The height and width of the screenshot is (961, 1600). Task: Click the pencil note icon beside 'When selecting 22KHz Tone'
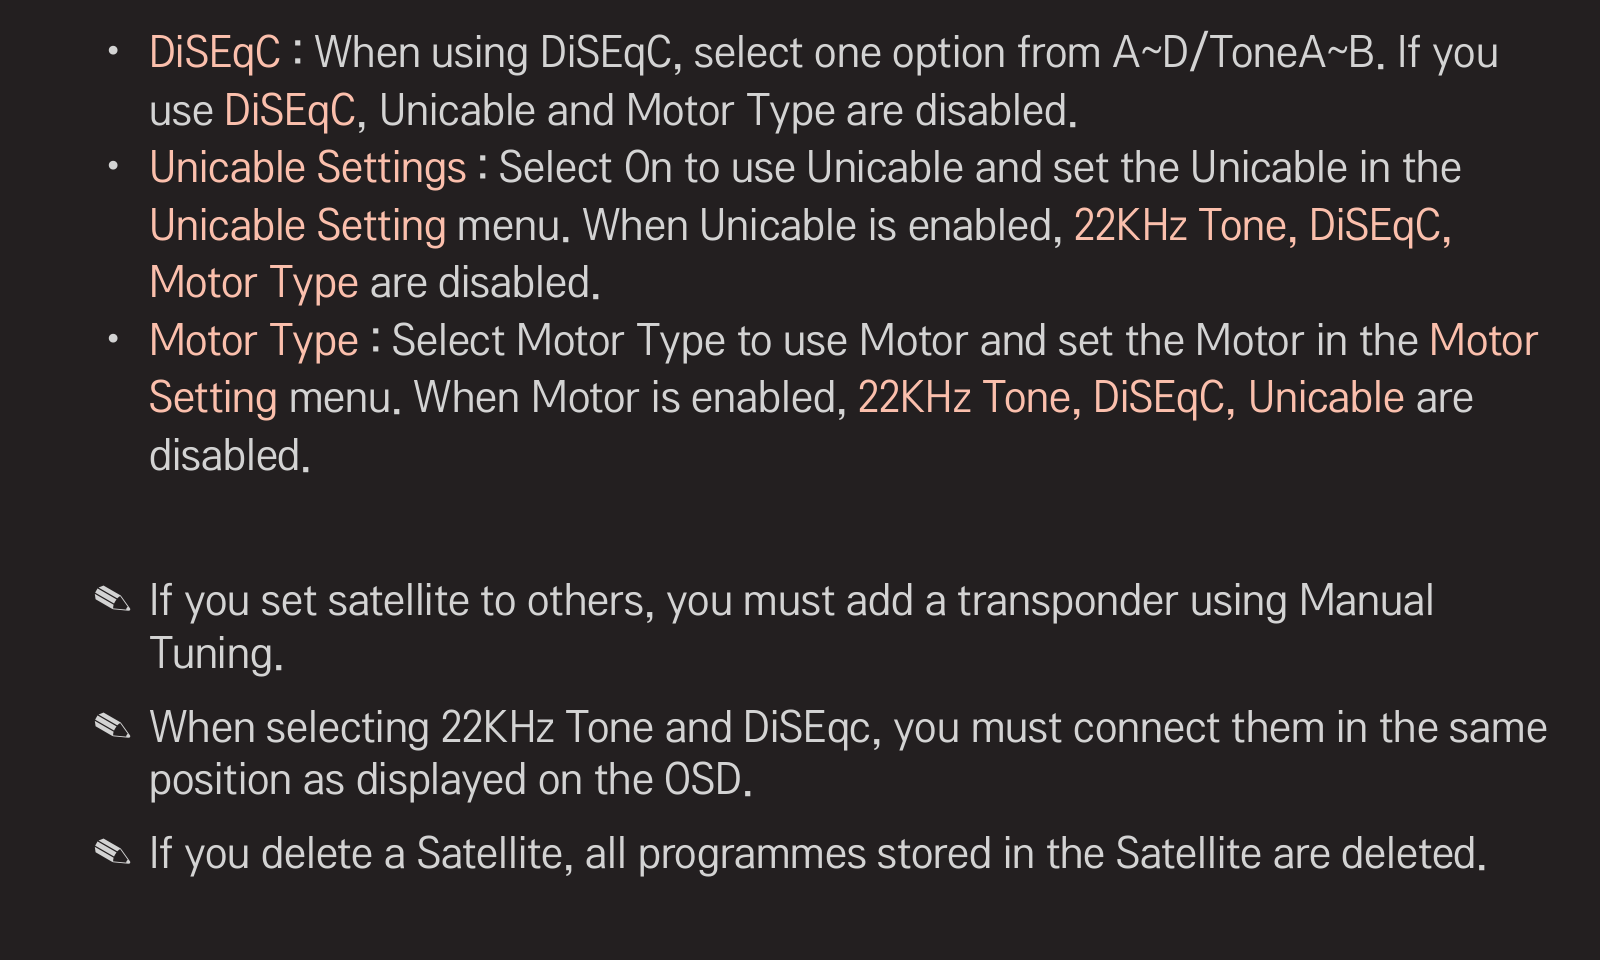[112, 727]
